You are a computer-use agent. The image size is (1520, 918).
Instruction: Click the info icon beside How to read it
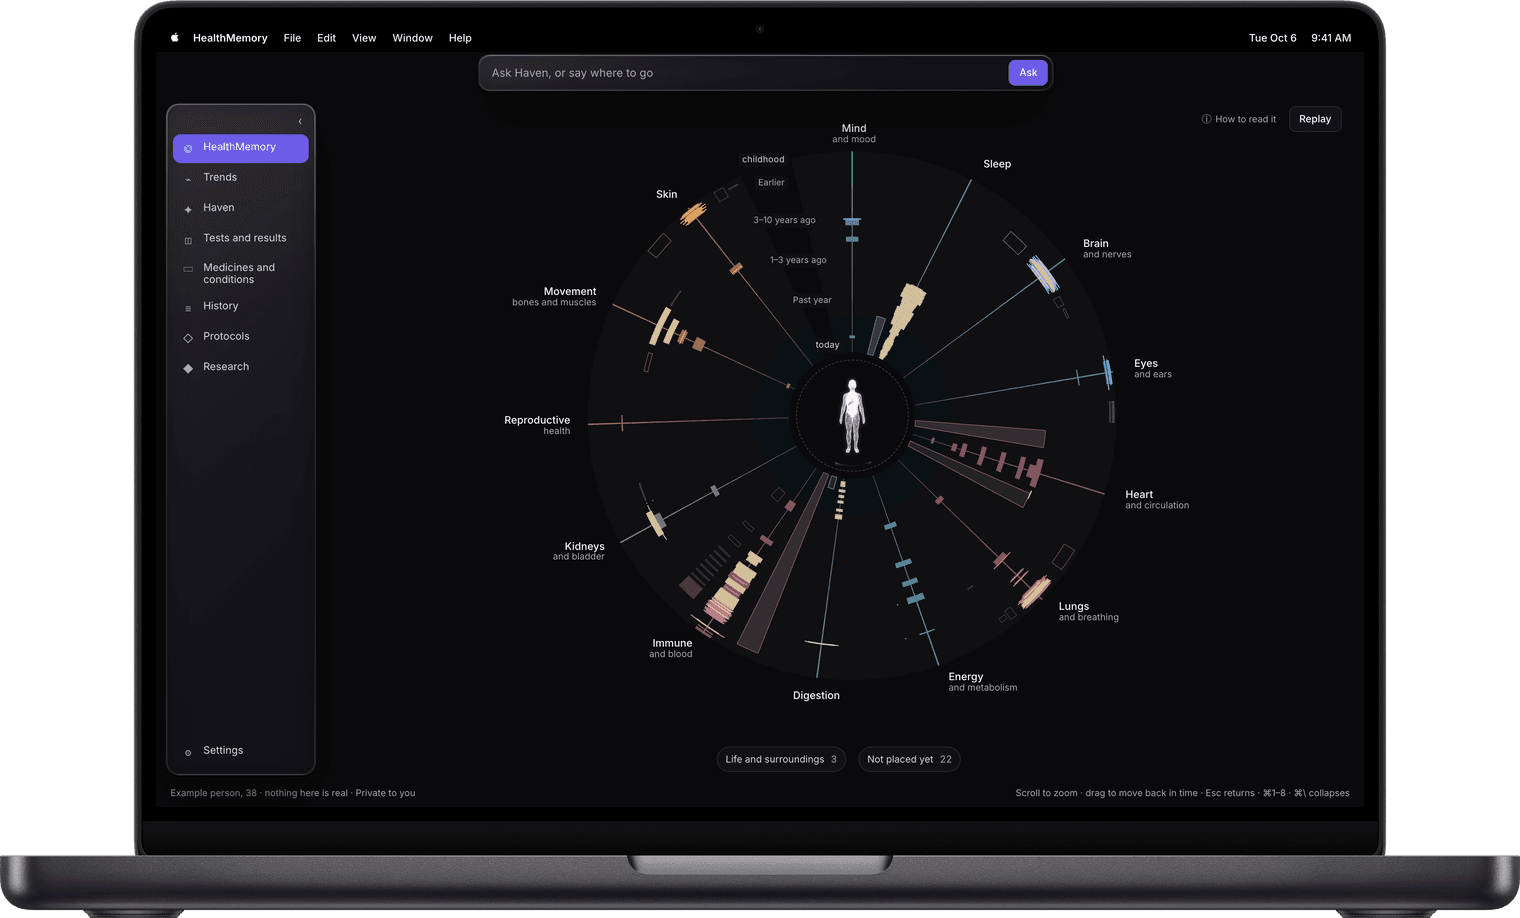[1206, 119]
